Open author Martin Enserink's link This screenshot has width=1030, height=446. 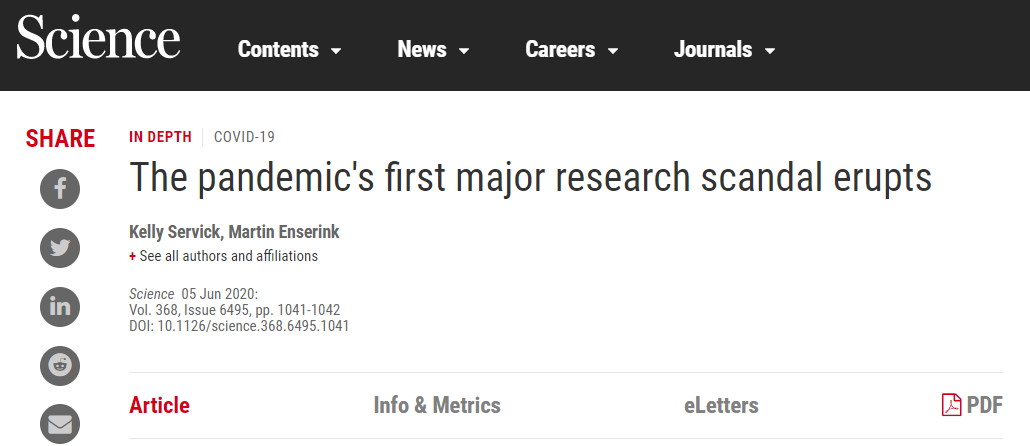coord(284,232)
